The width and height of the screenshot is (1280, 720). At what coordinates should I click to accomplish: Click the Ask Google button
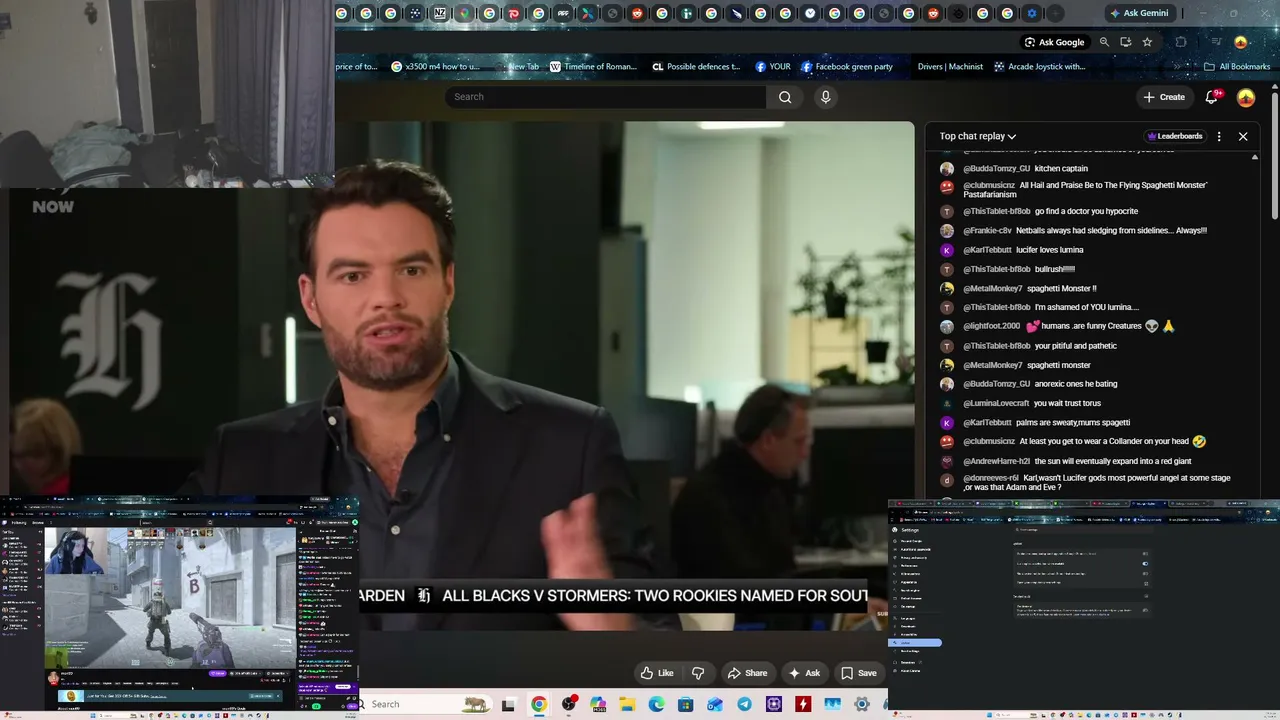click(x=1054, y=42)
